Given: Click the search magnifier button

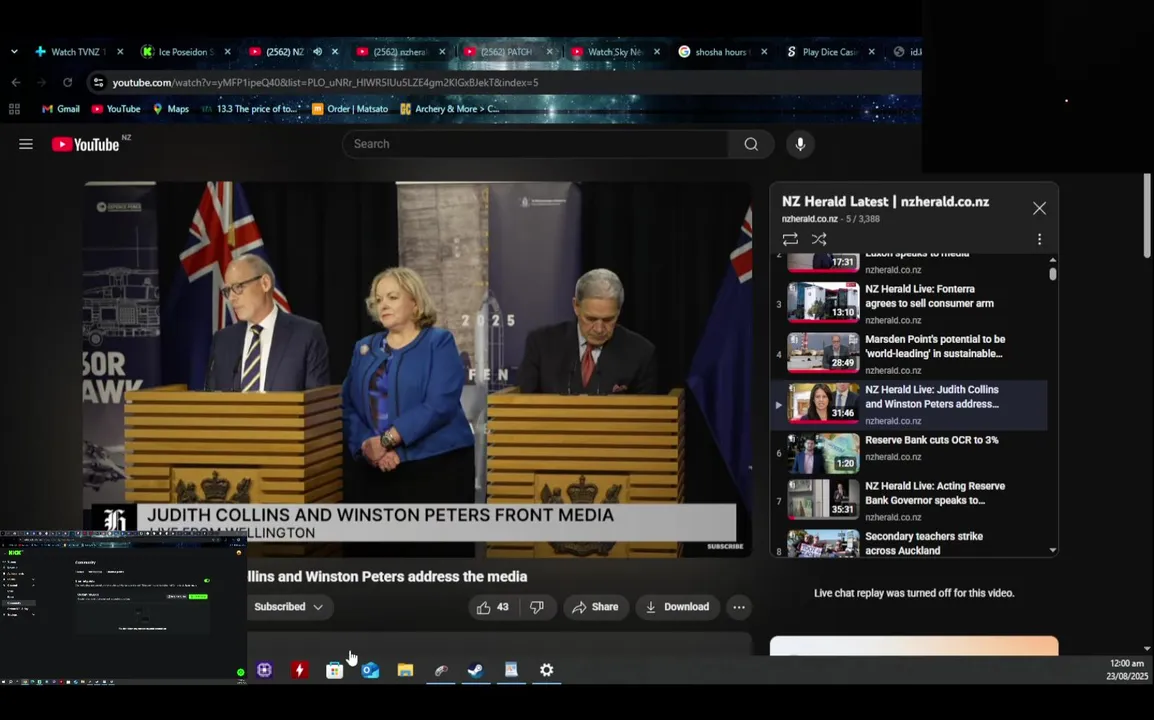Looking at the screenshot, I should 751,144.
